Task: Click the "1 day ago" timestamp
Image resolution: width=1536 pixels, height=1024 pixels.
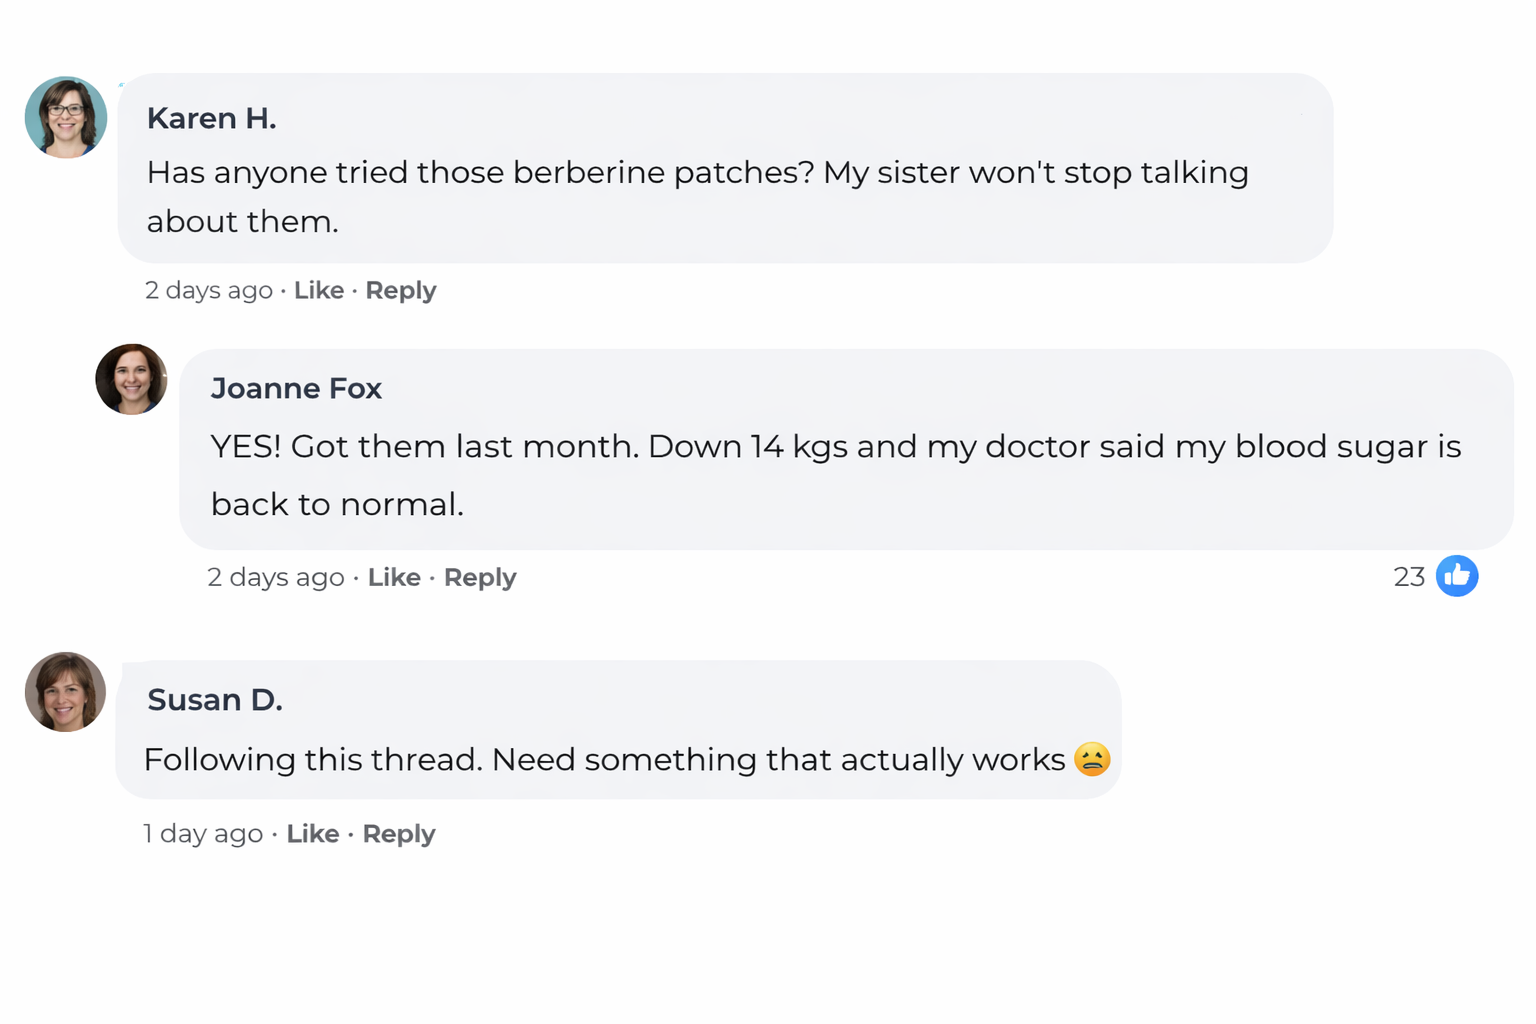Action: point(203,833)
